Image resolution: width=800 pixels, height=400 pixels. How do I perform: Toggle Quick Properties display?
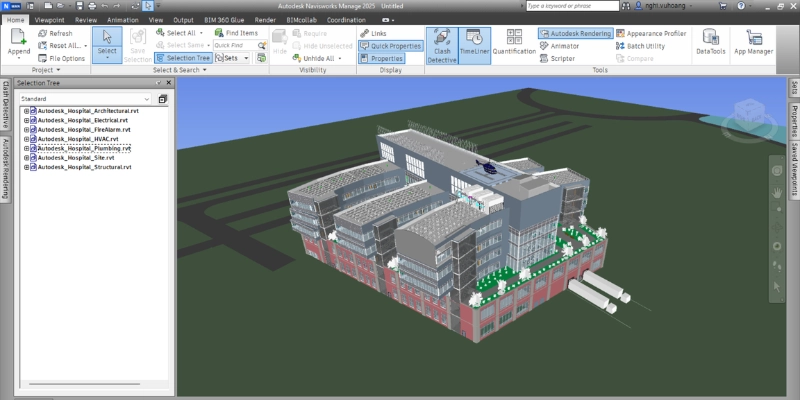391,46
